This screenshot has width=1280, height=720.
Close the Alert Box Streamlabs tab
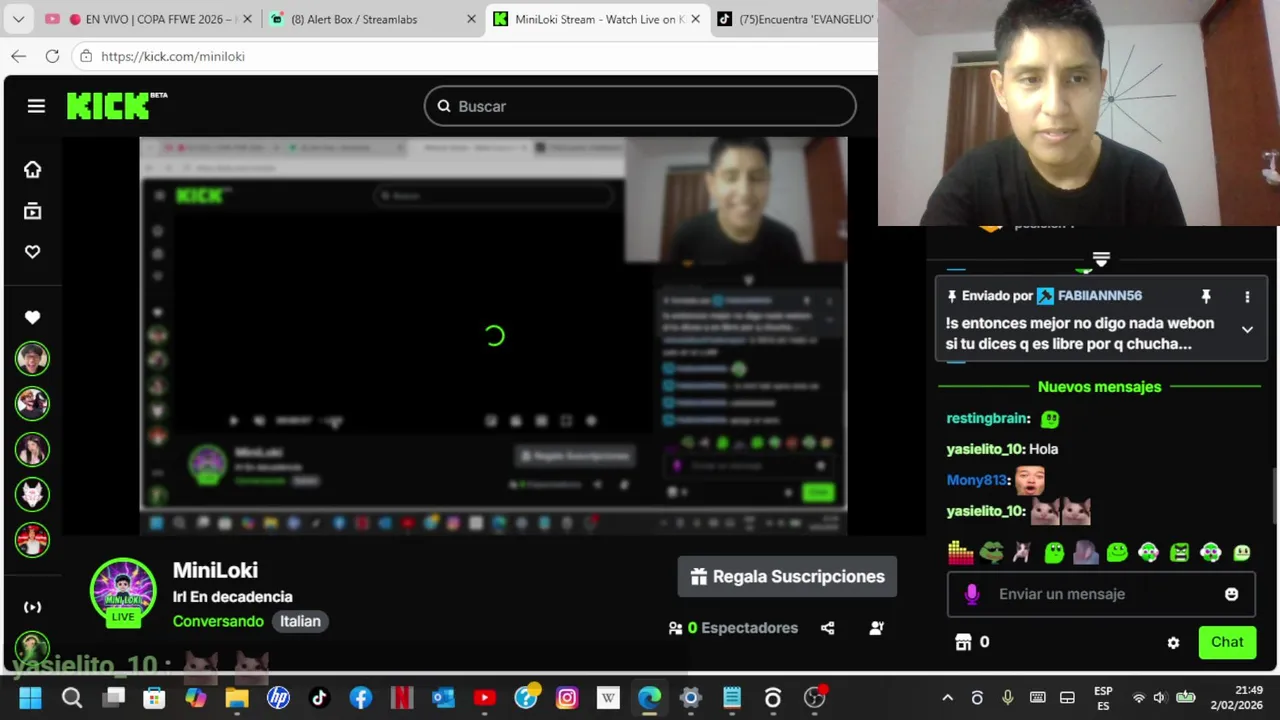coord(471,19)
